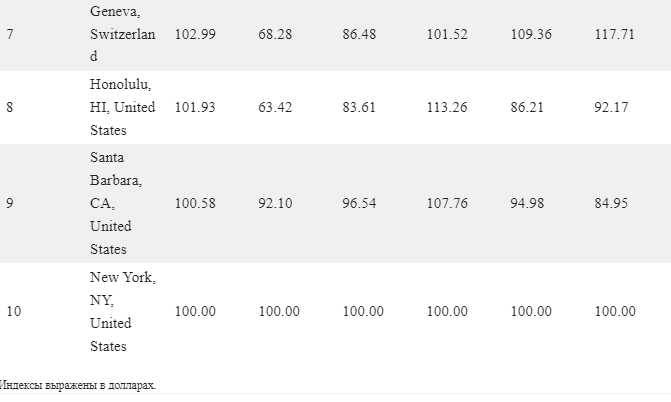This screenshot has width=671, height=402.
Task: Click rank number 10 in the table
Action: pyautogui.click(x=14, y=311)
